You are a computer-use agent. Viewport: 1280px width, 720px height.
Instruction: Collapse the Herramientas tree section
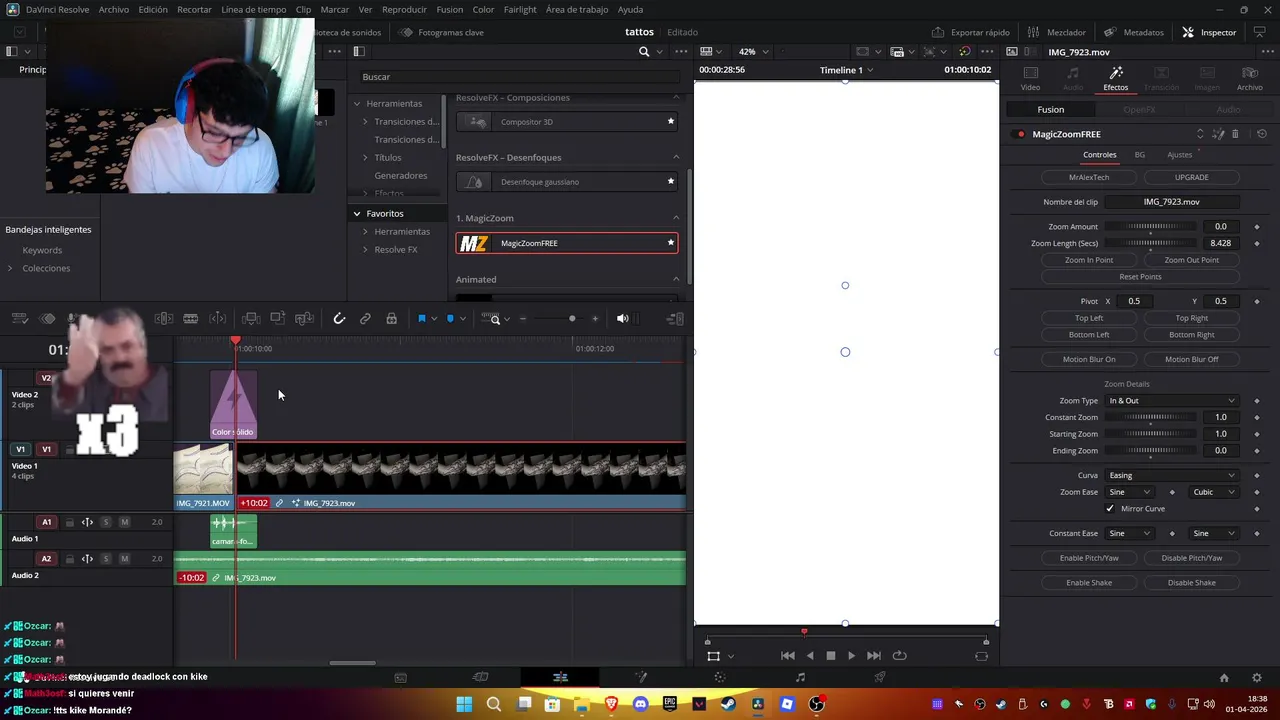coord(356,104)
